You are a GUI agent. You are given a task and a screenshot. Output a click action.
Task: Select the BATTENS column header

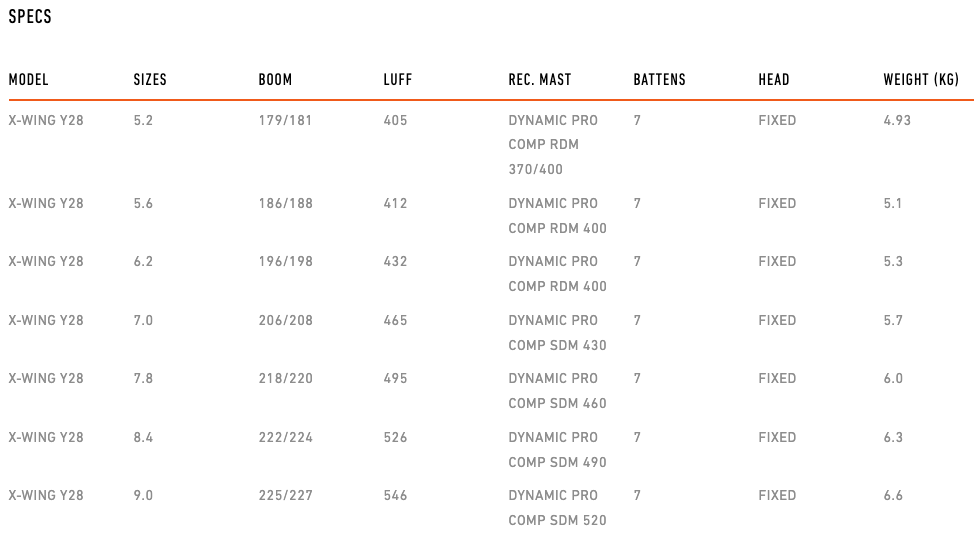tap(659, 80)
